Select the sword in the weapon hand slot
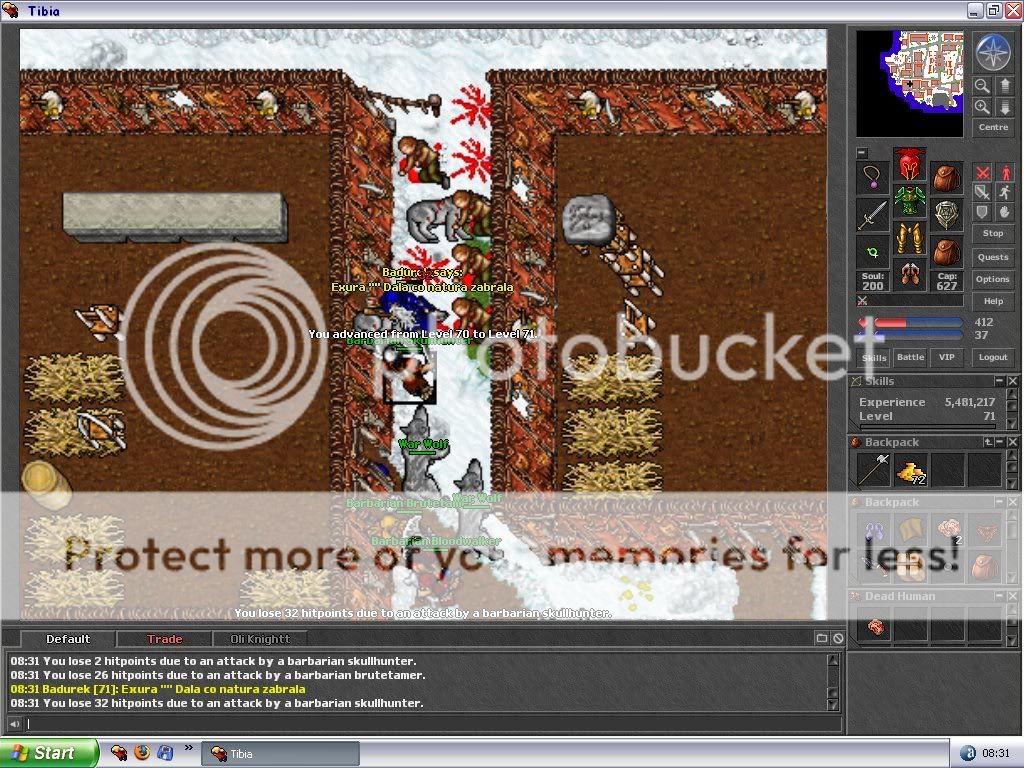The height and width of the screenshot is (768, 1024). point(873,215)
